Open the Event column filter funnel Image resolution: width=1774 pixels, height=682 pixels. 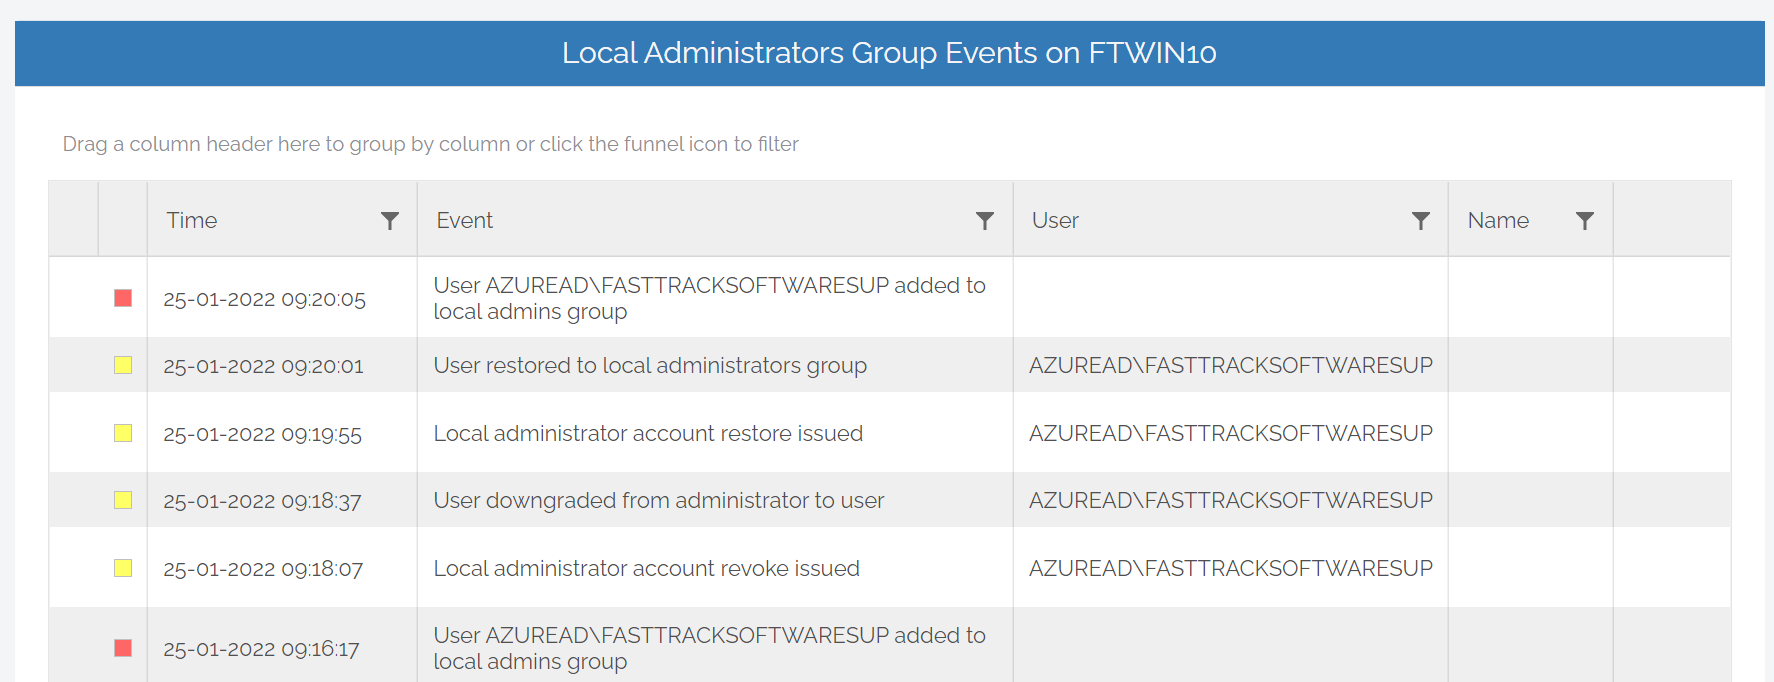pos(985,221)
